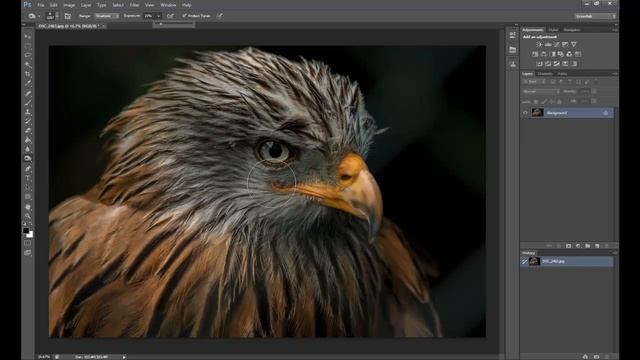Image resolution: width=640 pixels, height=360 pixels.
Task: Select the Gradient tool
Action: 28,140
